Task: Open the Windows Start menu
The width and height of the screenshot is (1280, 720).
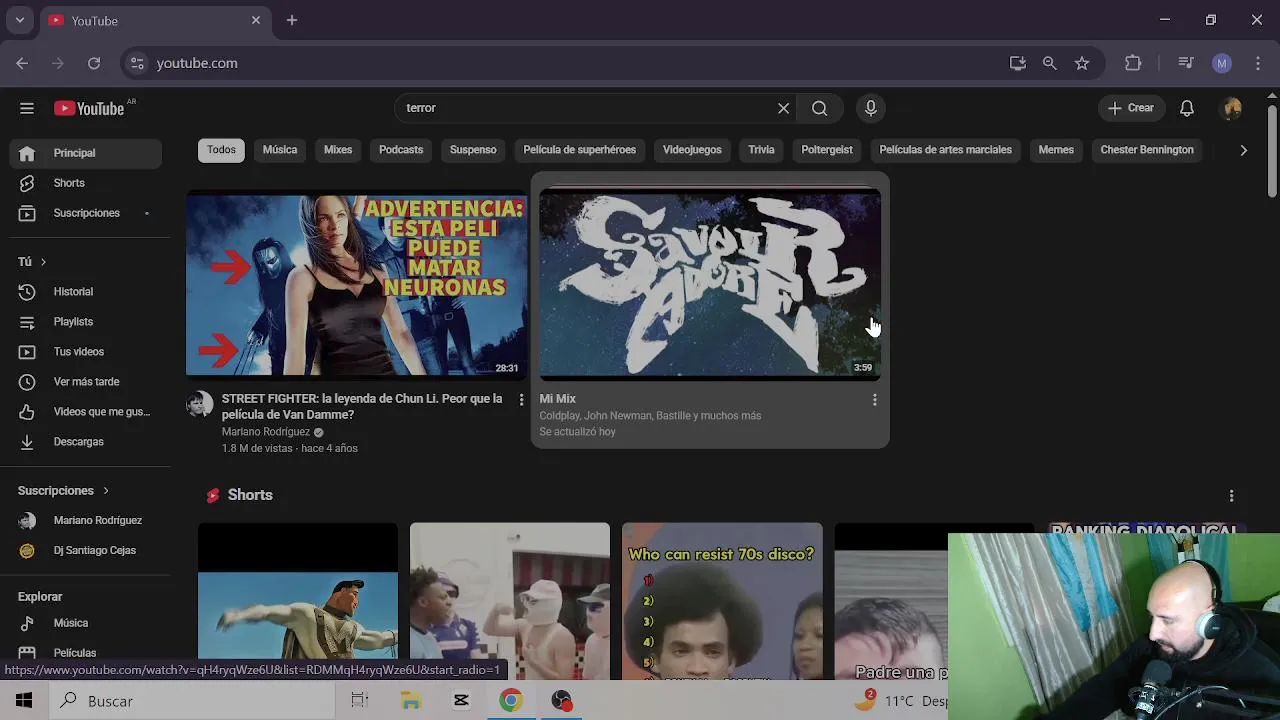Action: click(24, 701)
